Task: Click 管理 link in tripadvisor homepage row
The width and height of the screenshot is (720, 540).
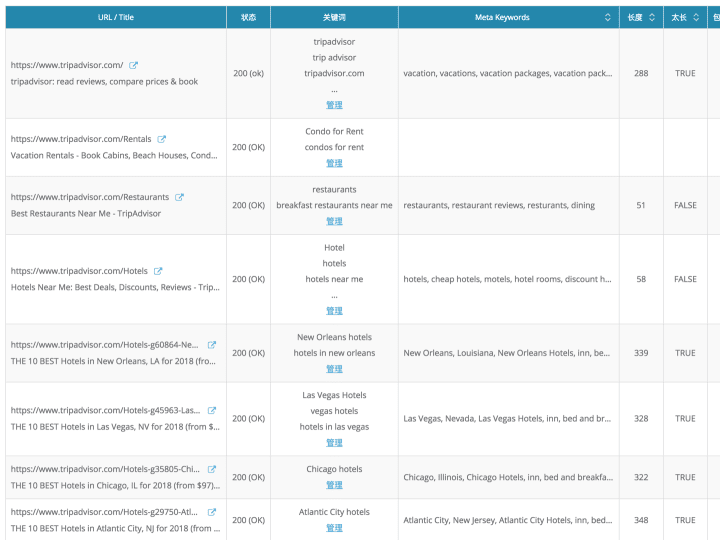Action: coord(334,105)
